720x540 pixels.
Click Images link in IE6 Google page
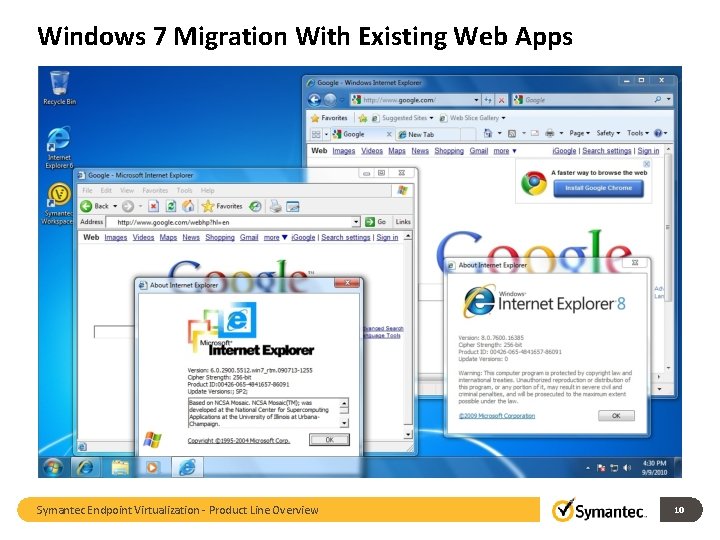[x=116, y=237]
